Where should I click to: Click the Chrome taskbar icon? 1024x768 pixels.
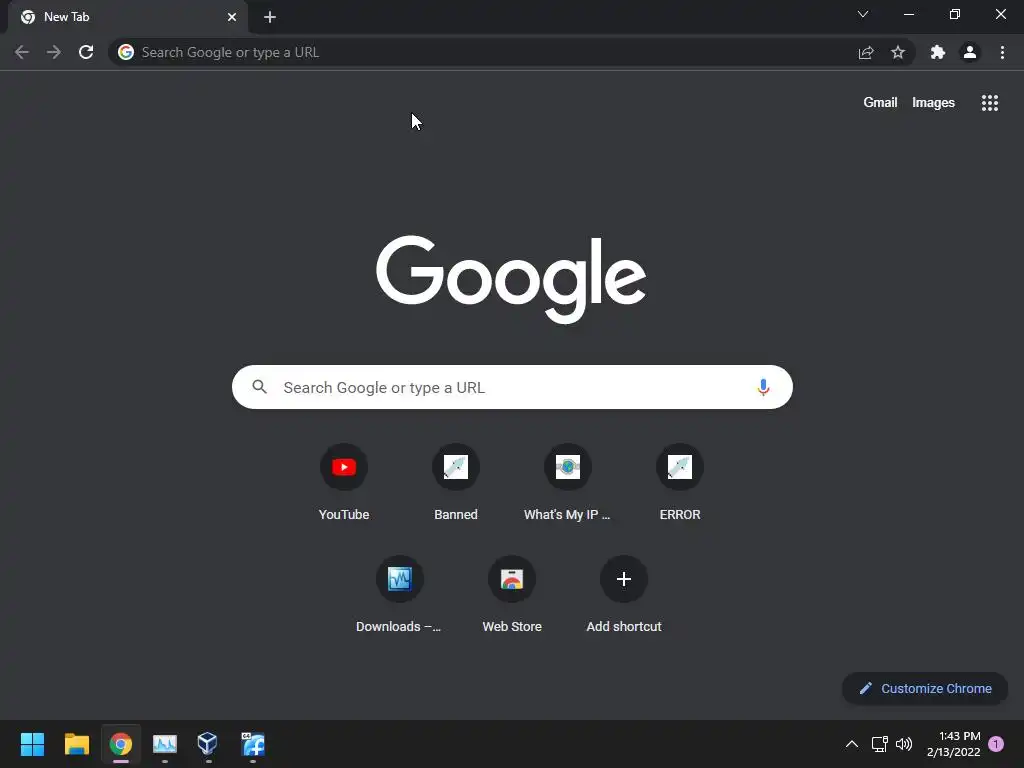(121, 744)
